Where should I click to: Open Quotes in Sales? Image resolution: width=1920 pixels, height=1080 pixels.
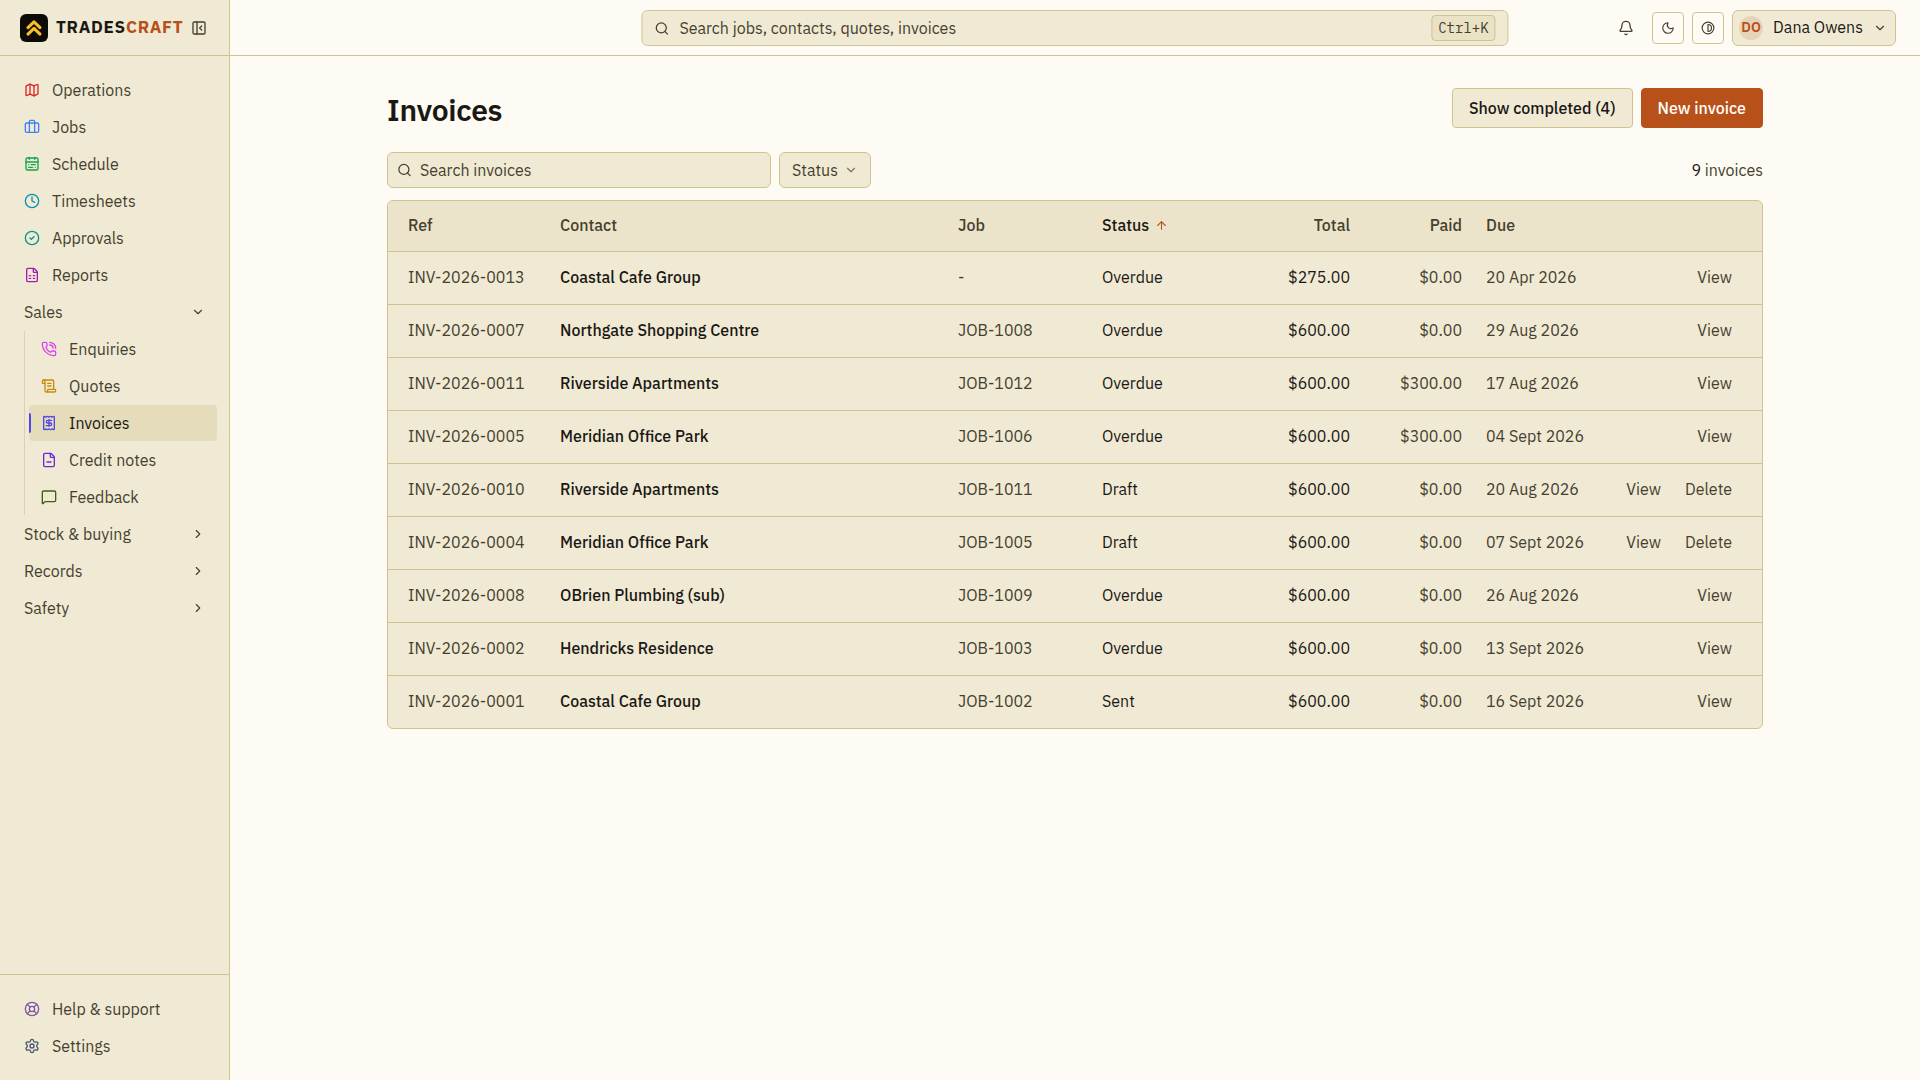click(x=123, y=386)
